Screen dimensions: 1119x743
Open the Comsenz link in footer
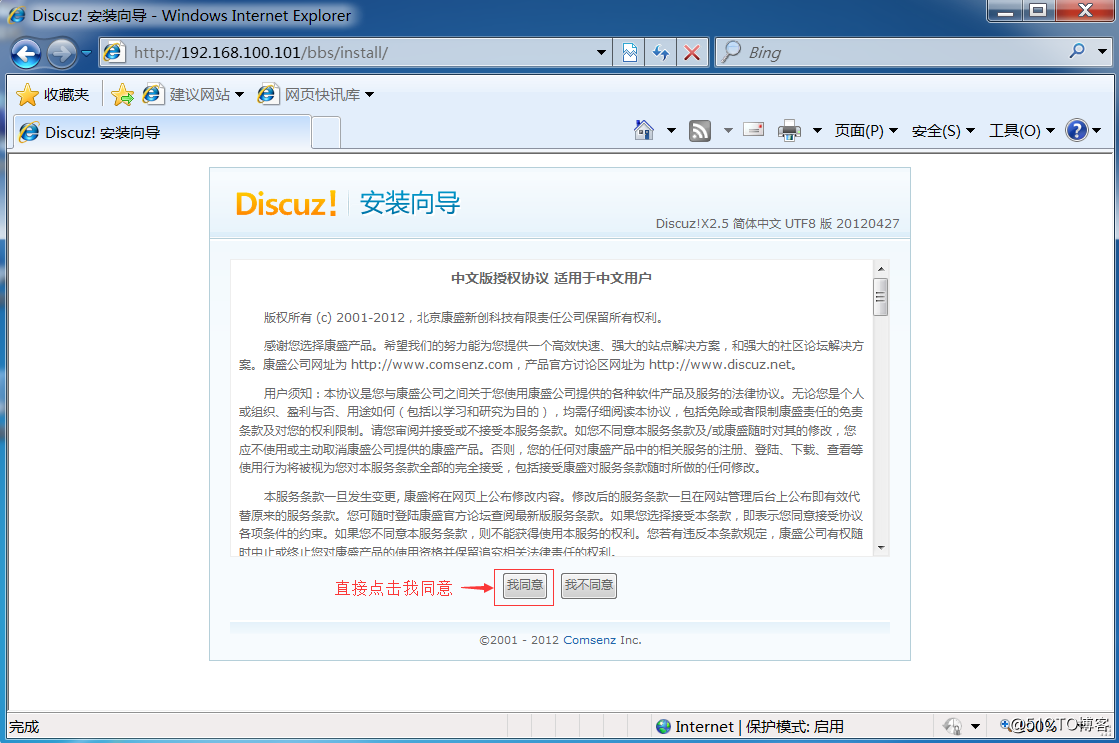coord(589,640)
